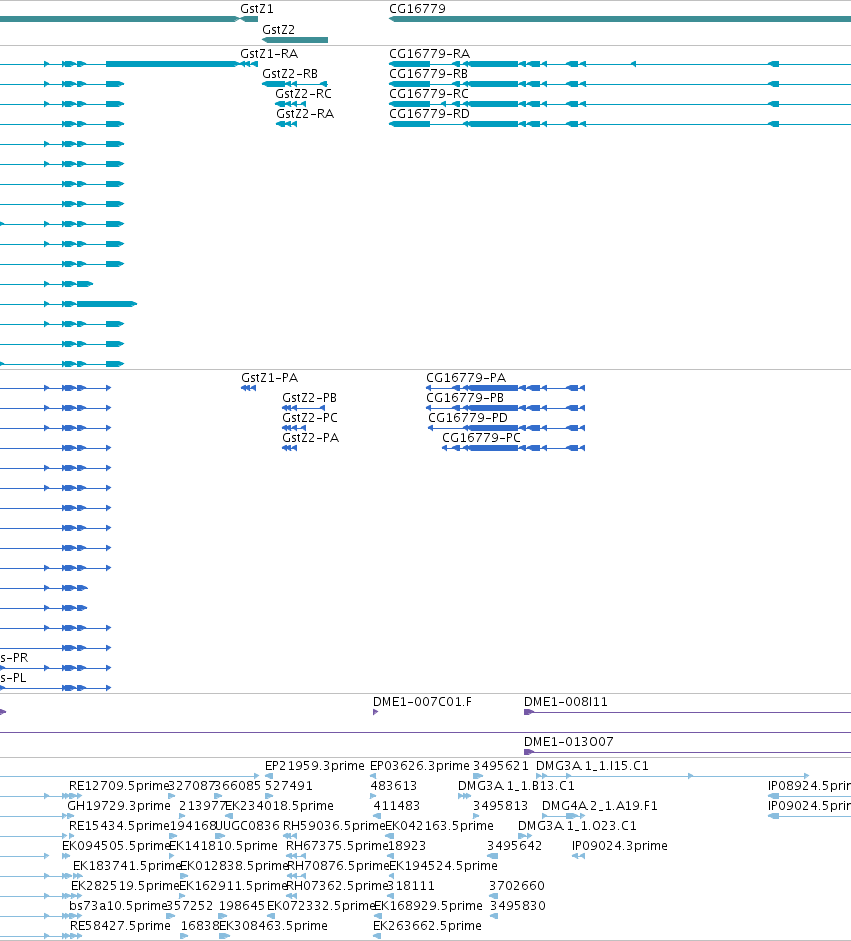Pick the DMG3A.1_1.B13.C1 label
This screenshot has width=851, height=941.
coord(516,786)
